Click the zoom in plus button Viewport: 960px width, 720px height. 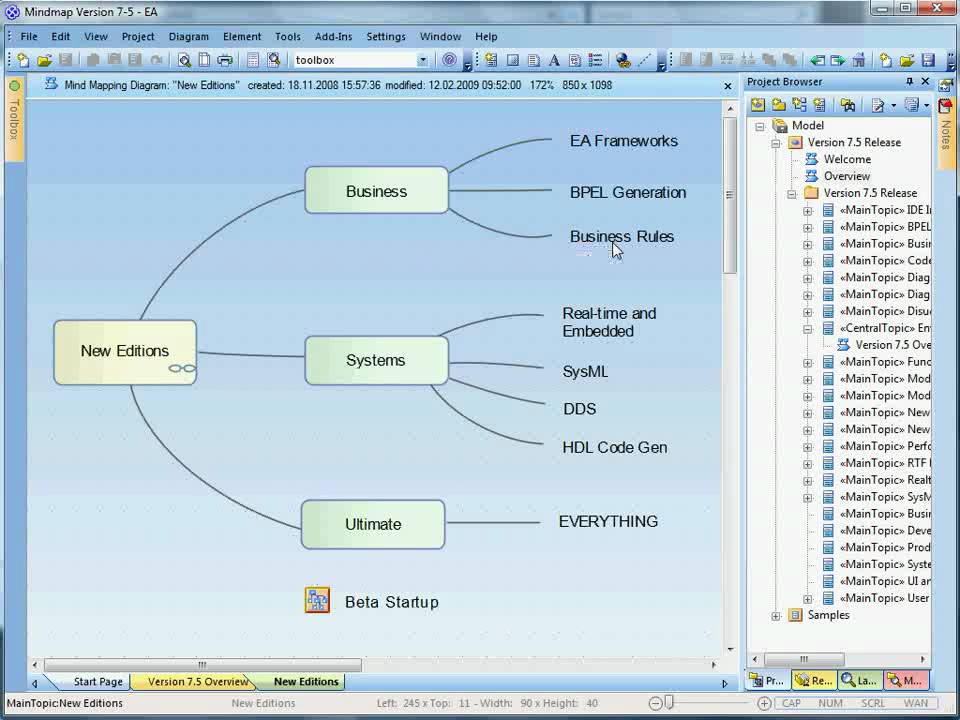tap(763, 703)
